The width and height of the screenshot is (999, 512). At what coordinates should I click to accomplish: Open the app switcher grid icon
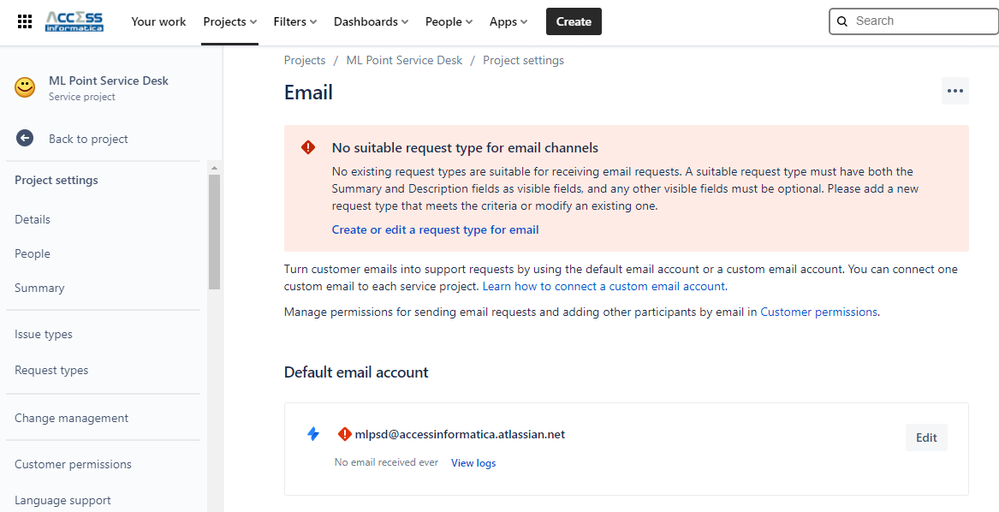(25, 21)
